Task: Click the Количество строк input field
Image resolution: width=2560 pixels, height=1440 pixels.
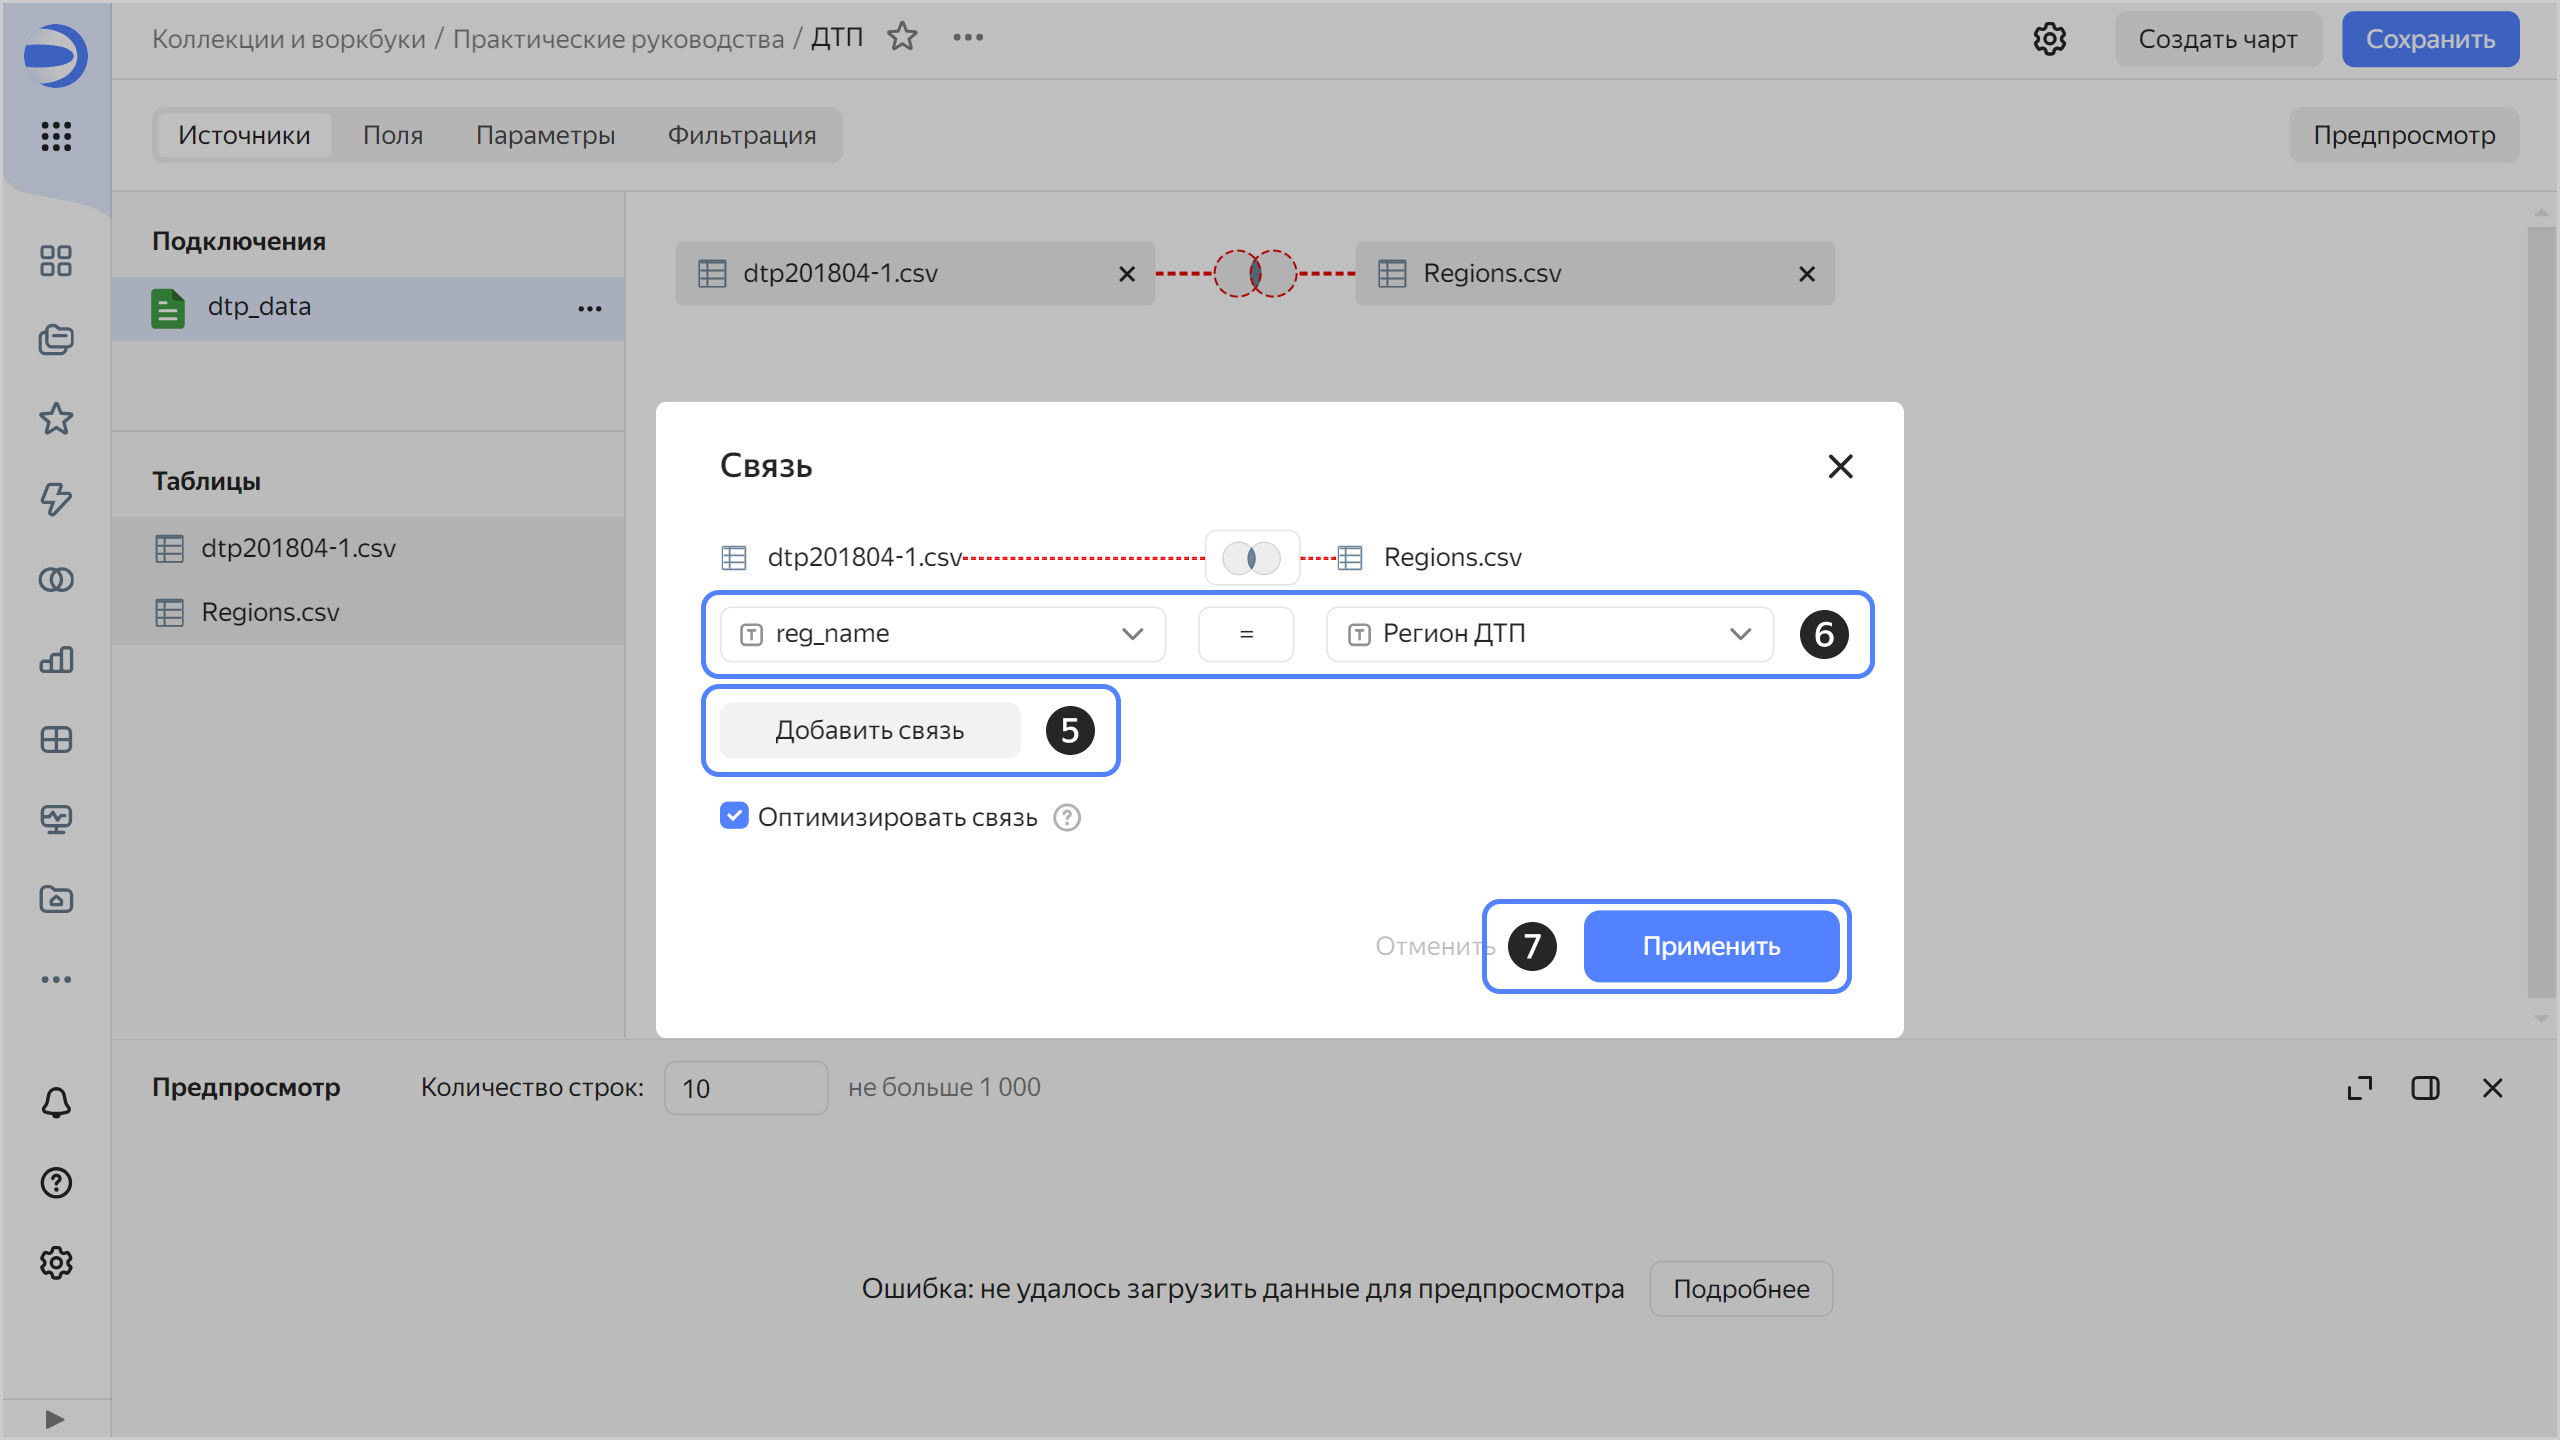Action: [x=745, y=1088]
